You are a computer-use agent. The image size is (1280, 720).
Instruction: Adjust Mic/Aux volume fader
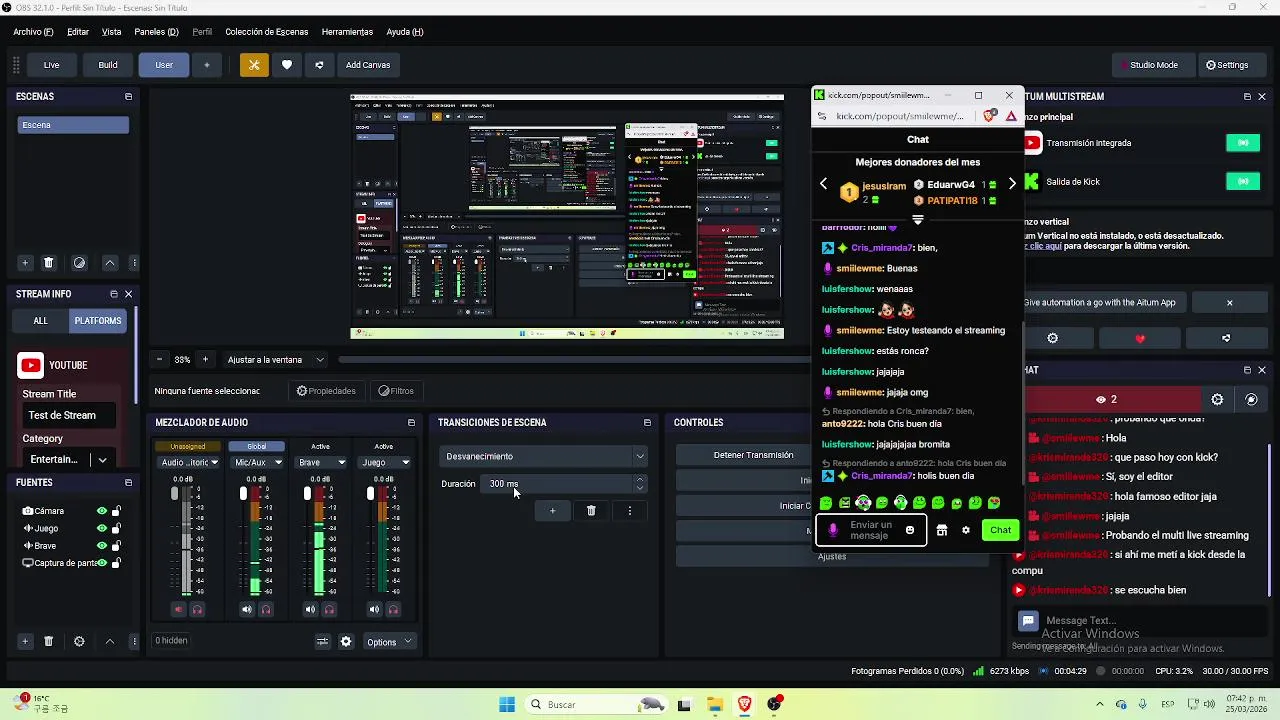pyautogui.click(x=243, y=494)
